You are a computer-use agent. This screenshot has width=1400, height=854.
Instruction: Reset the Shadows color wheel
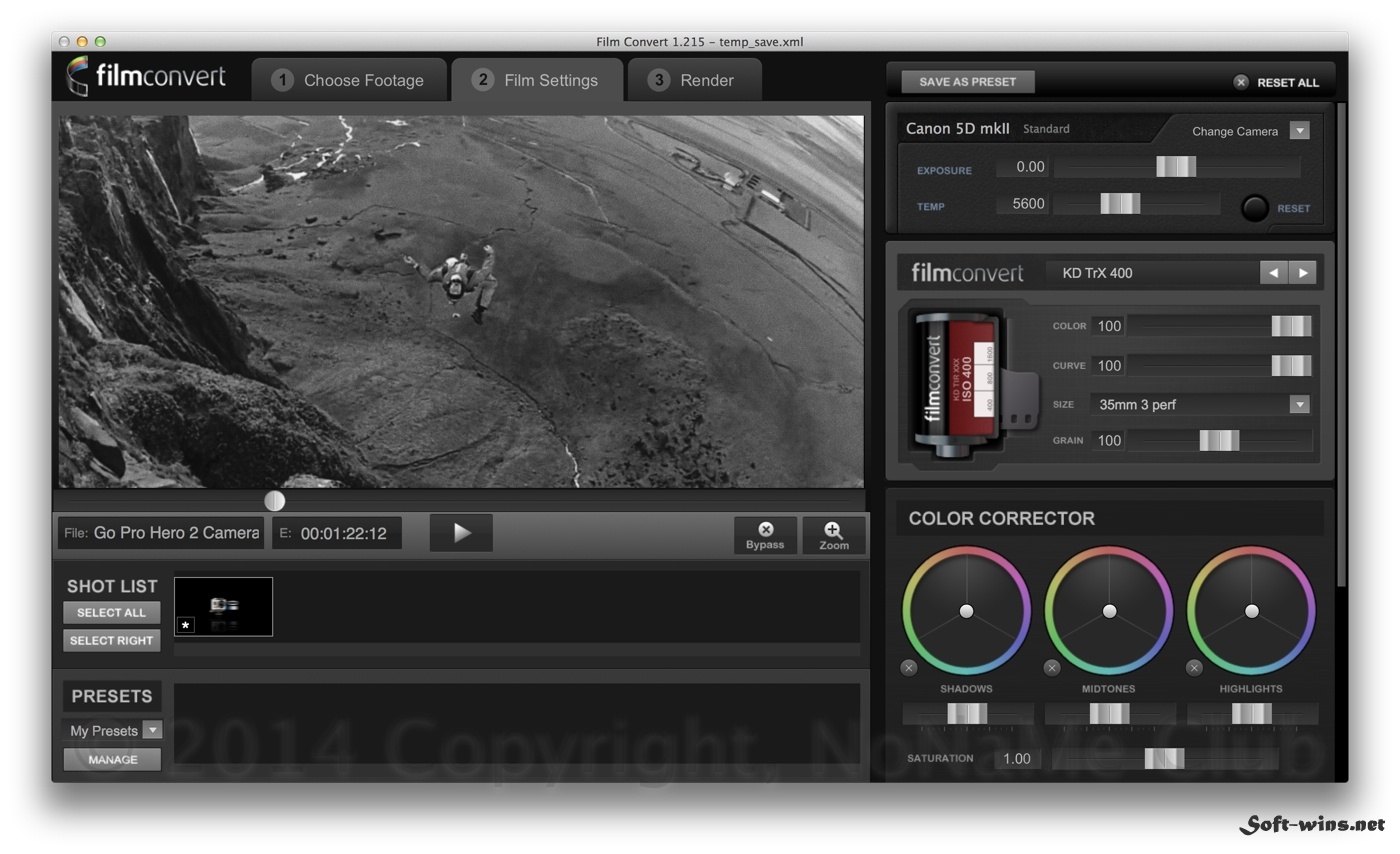coord(909,668)
